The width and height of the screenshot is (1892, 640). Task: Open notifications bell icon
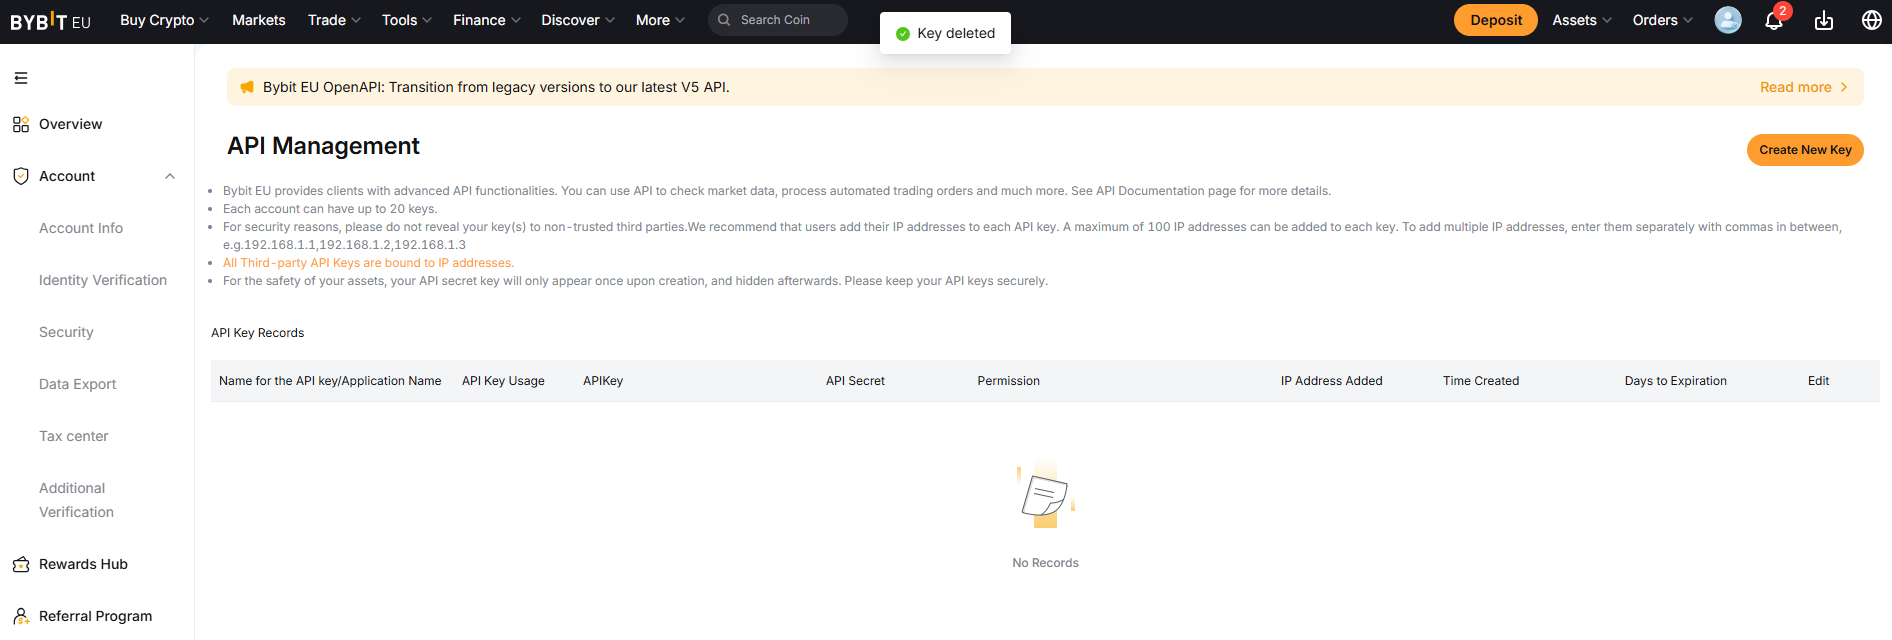coord(1774,21)
